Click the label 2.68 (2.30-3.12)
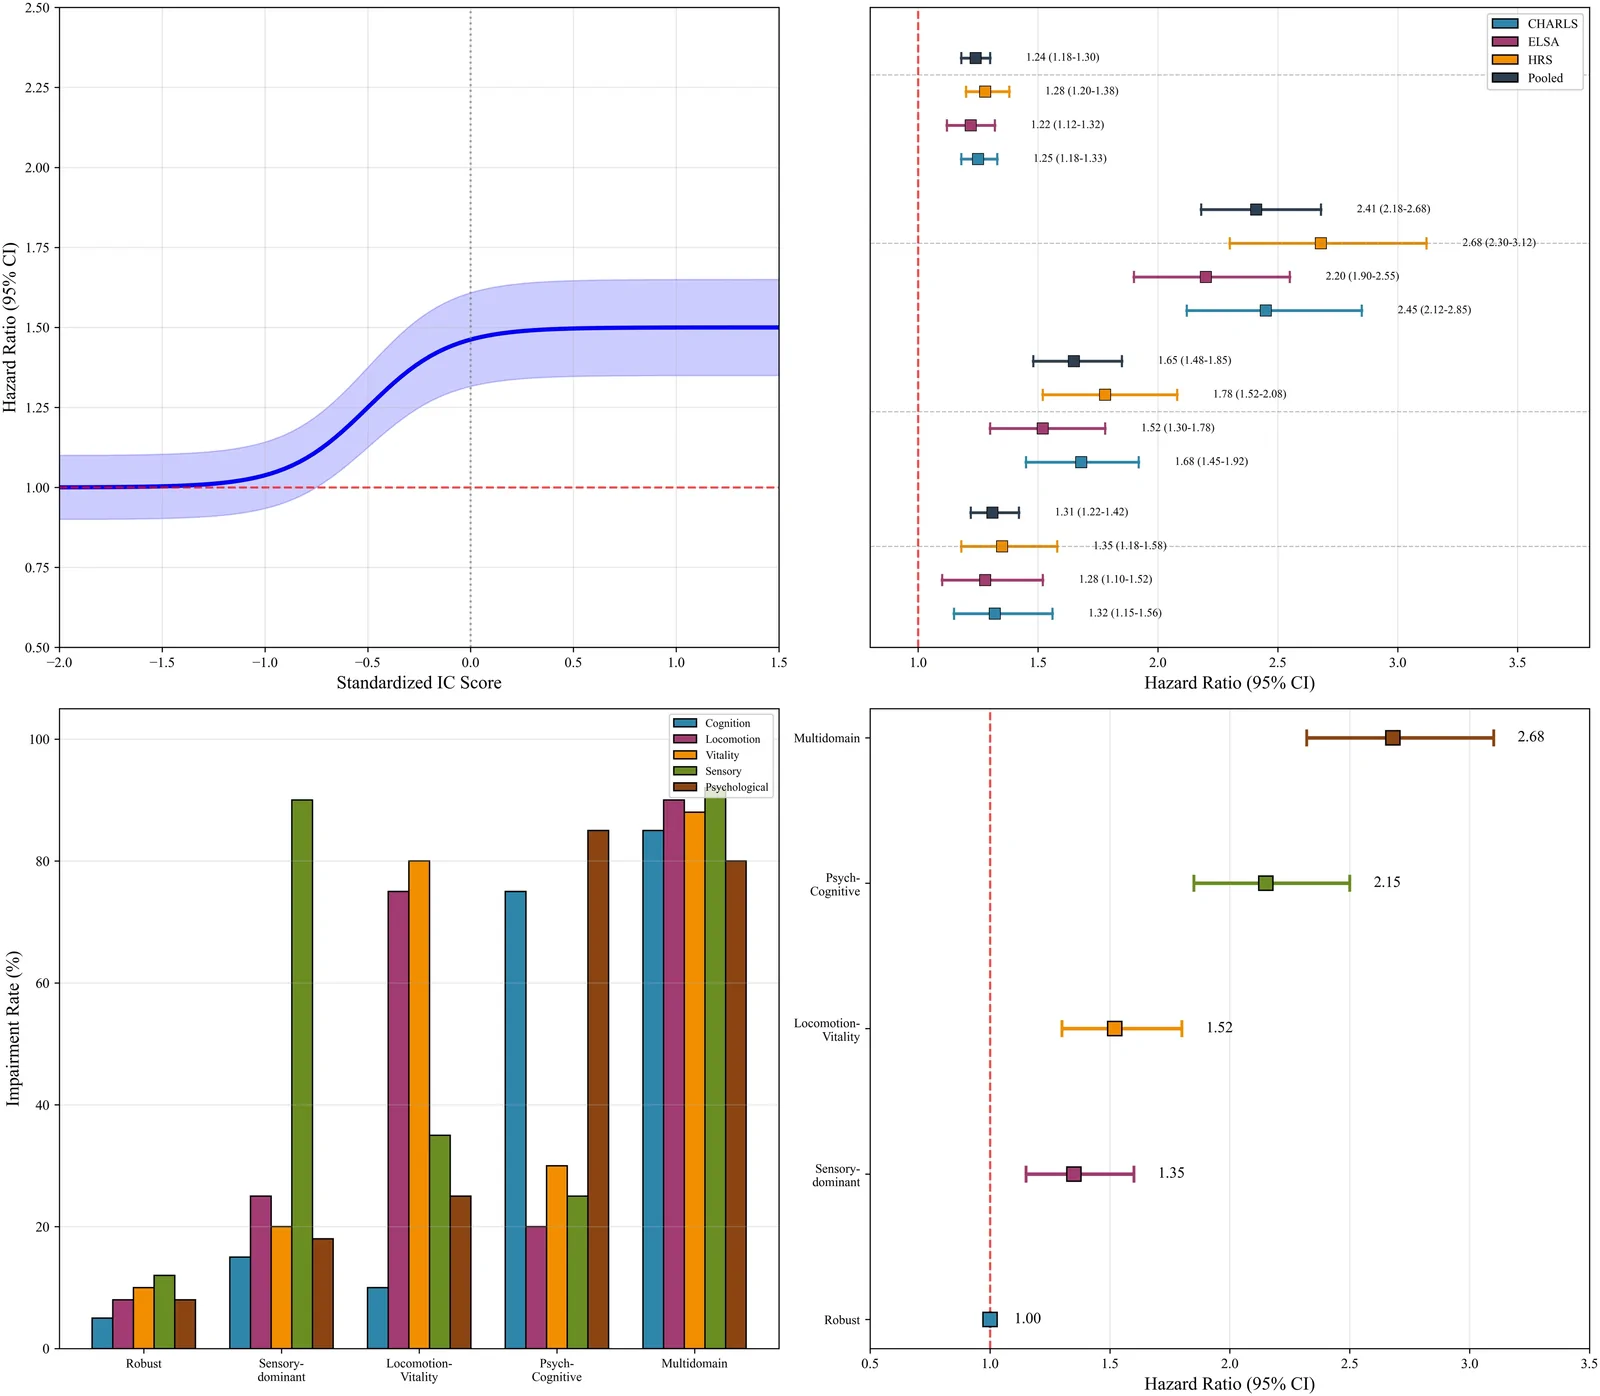The image size is (1600, 1396). (x=1499, y=243)
